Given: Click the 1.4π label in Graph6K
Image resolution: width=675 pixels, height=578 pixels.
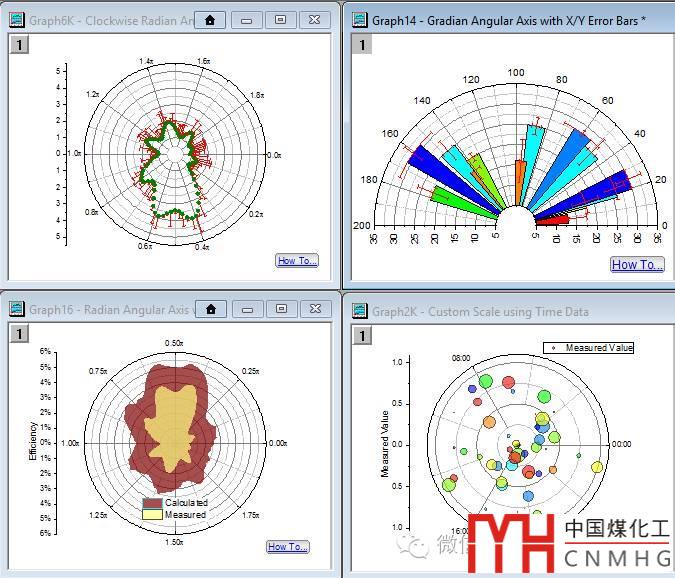Looking at the screenshot, I should (x=146, y=61).
